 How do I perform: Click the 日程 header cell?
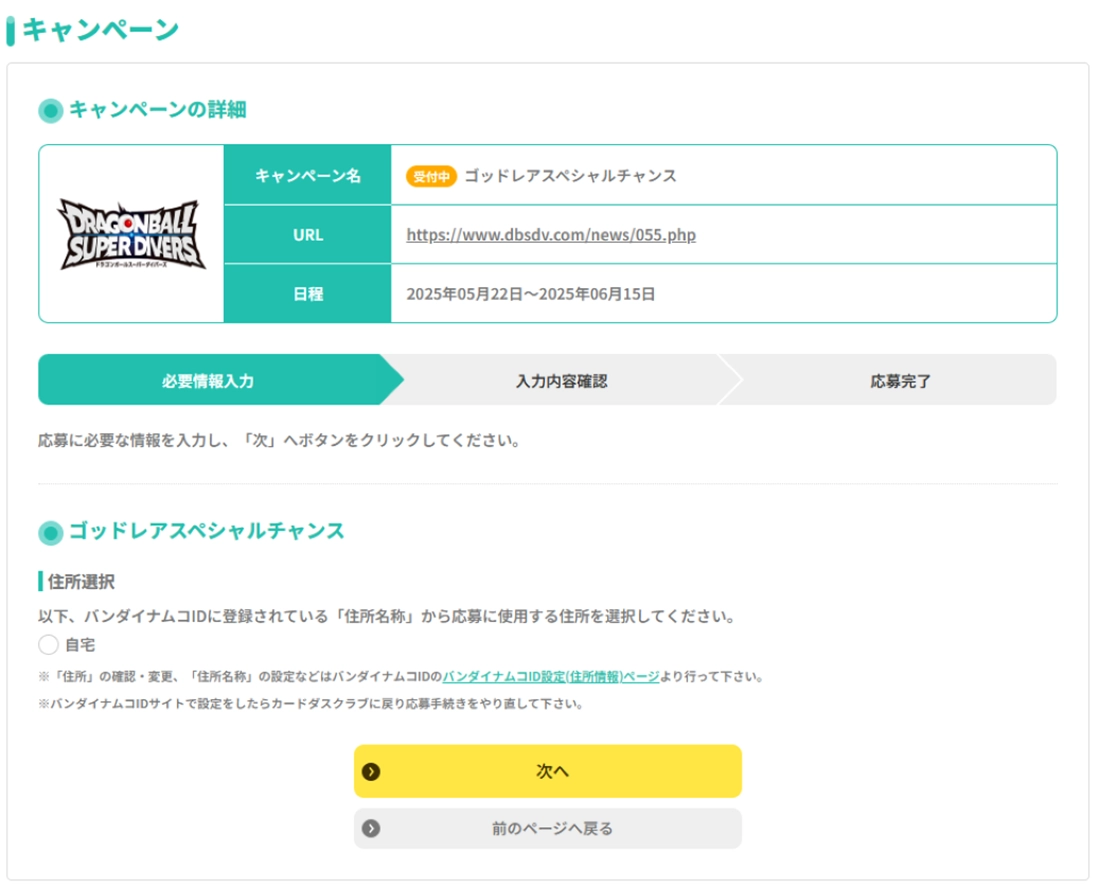click(x=307, y=294)
